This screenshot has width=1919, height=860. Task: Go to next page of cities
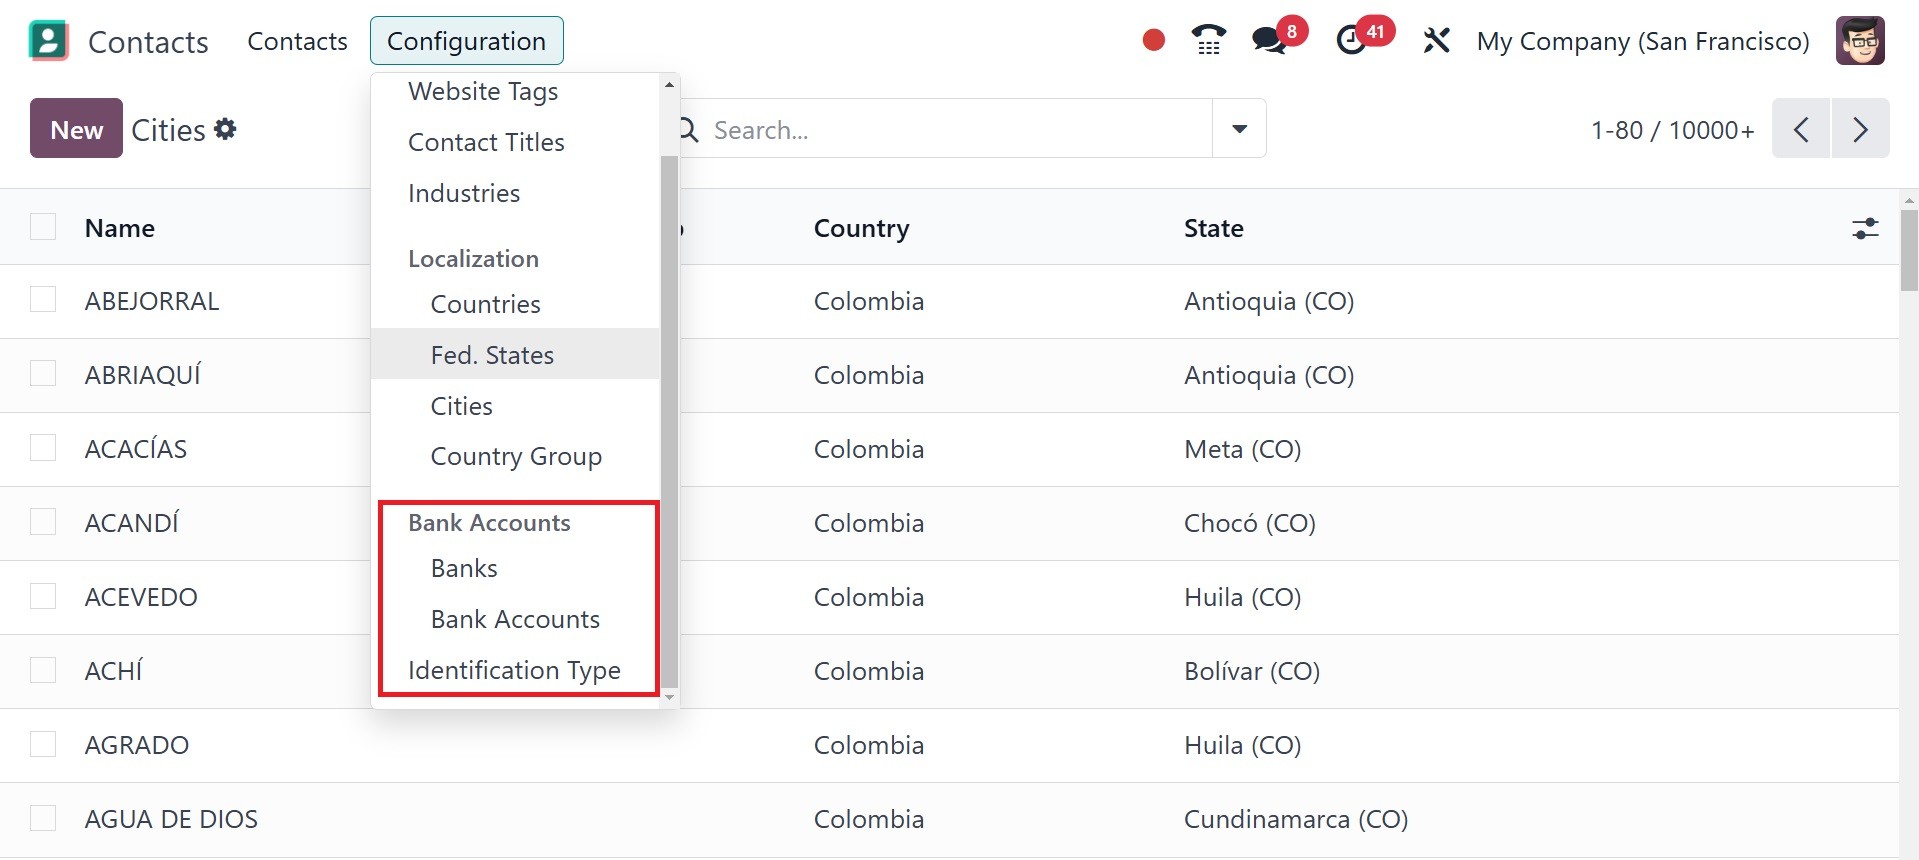click(x=1860, y=129)
